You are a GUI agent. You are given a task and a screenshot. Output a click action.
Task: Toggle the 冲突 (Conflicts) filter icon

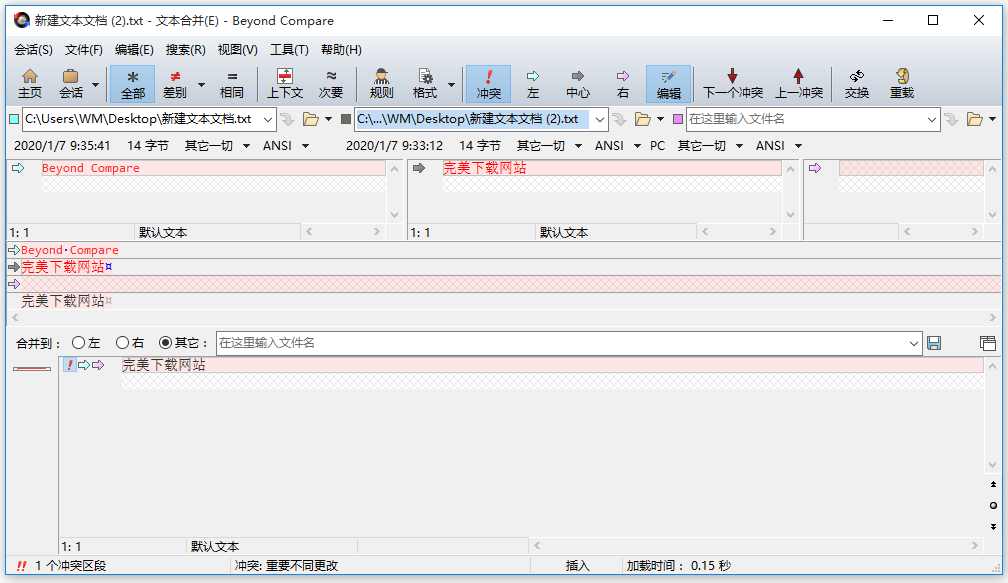(488, 84)
